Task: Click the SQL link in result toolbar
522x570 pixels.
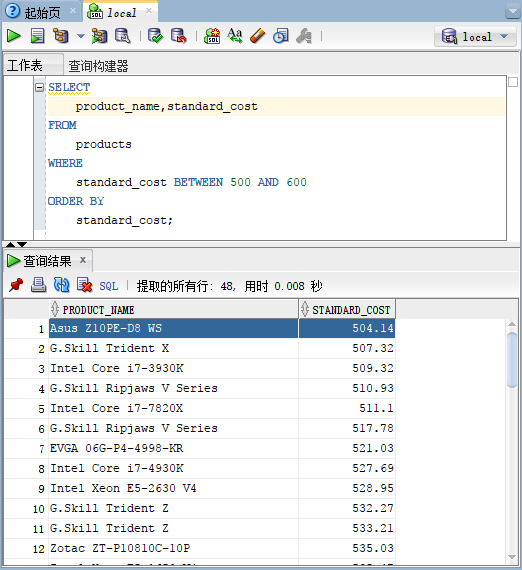Action: (109, 286)
